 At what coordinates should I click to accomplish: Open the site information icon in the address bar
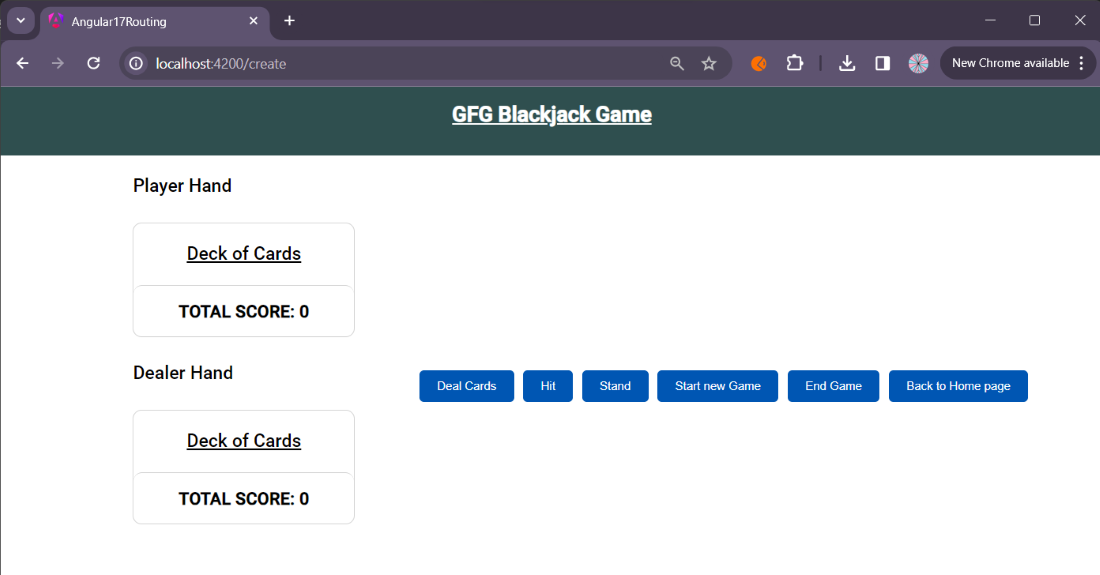136,64
